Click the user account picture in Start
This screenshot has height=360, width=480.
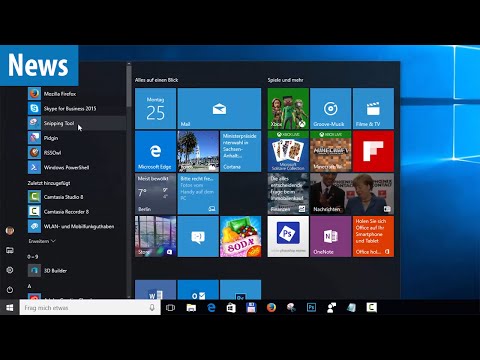pyautogui.click(x=10, y=231)
